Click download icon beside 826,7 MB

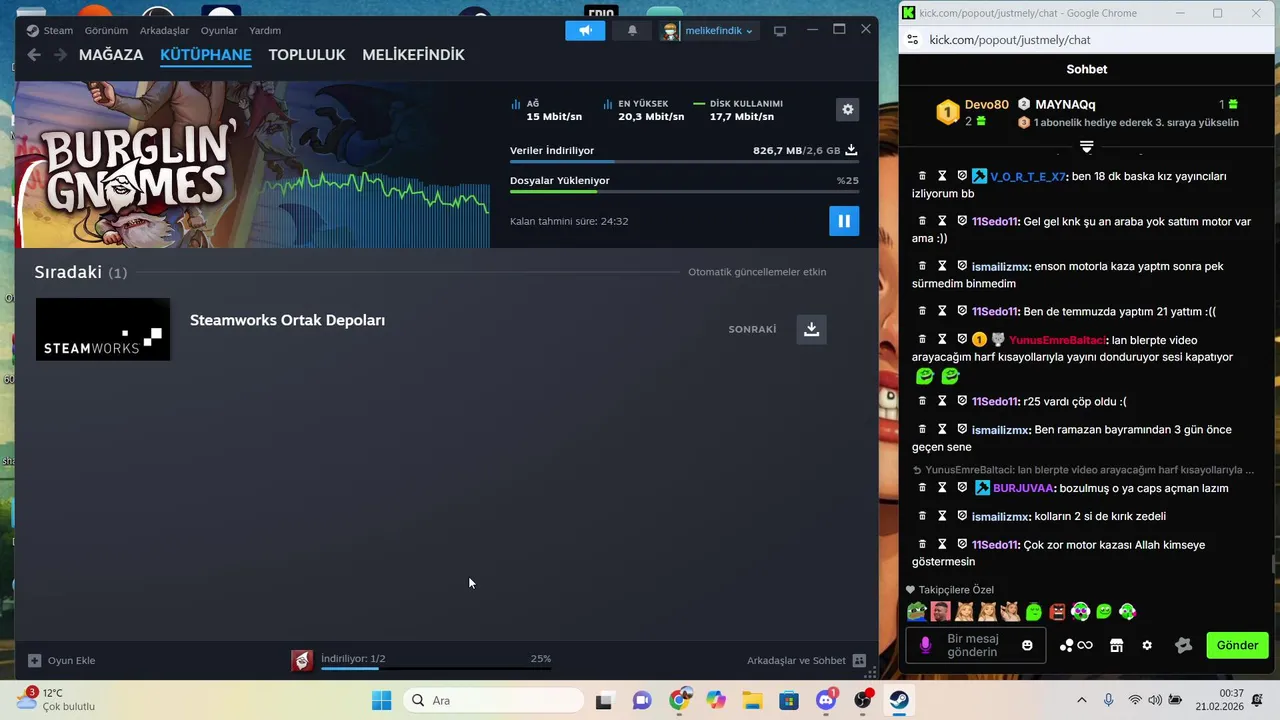click(851, 150)
